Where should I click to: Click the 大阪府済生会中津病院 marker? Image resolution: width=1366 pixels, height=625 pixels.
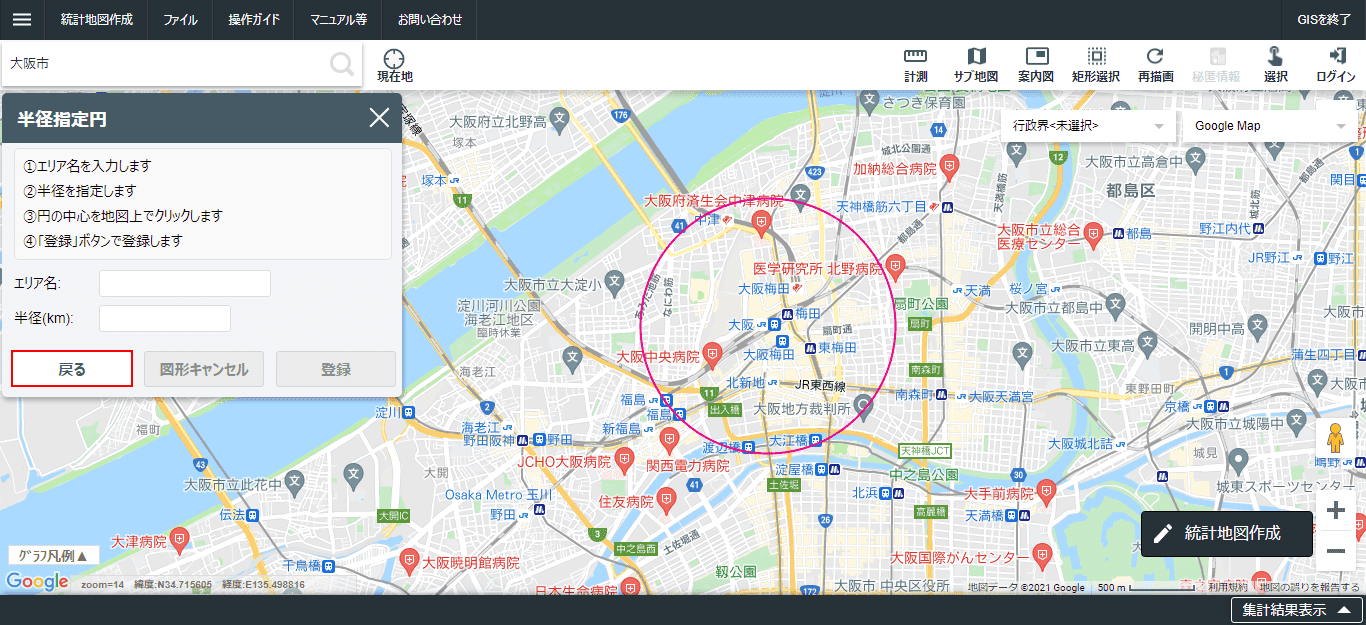[762, 221]
